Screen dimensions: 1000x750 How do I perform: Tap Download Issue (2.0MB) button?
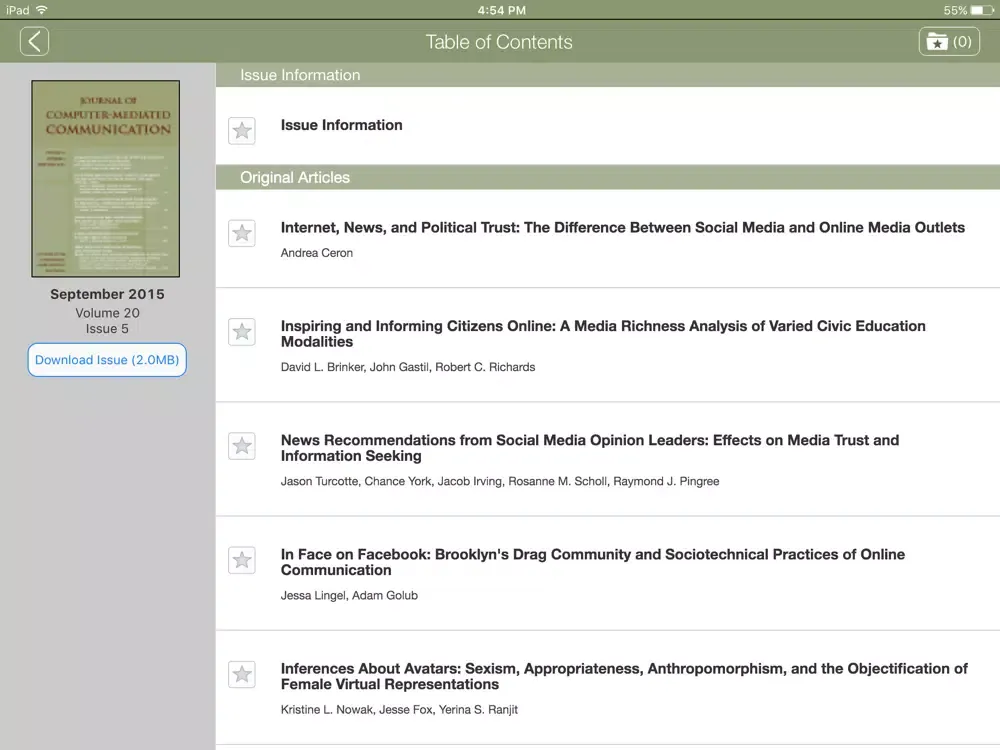click(x=107, y=360)
